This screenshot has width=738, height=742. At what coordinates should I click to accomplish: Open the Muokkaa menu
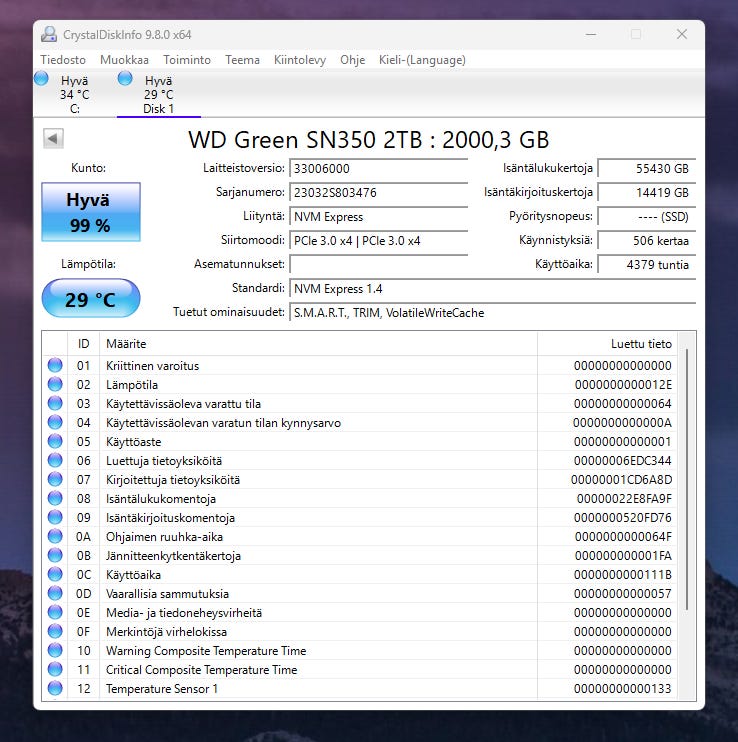[124, 60]
